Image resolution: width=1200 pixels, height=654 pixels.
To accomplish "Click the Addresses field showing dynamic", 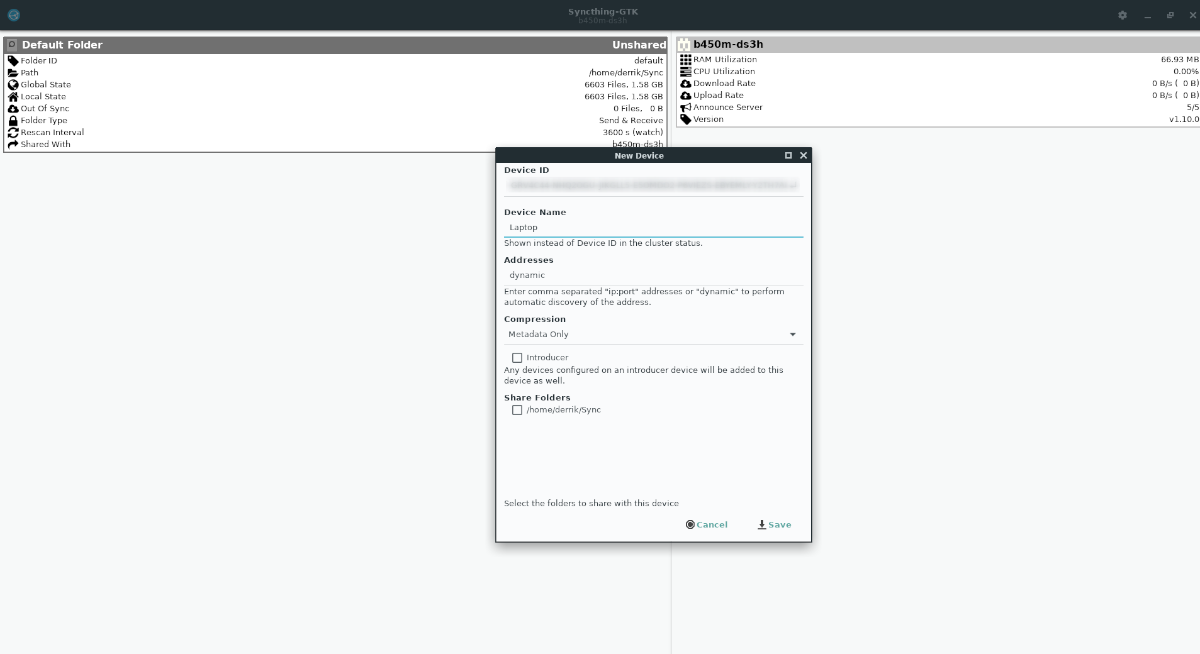I will coord(653,275).
